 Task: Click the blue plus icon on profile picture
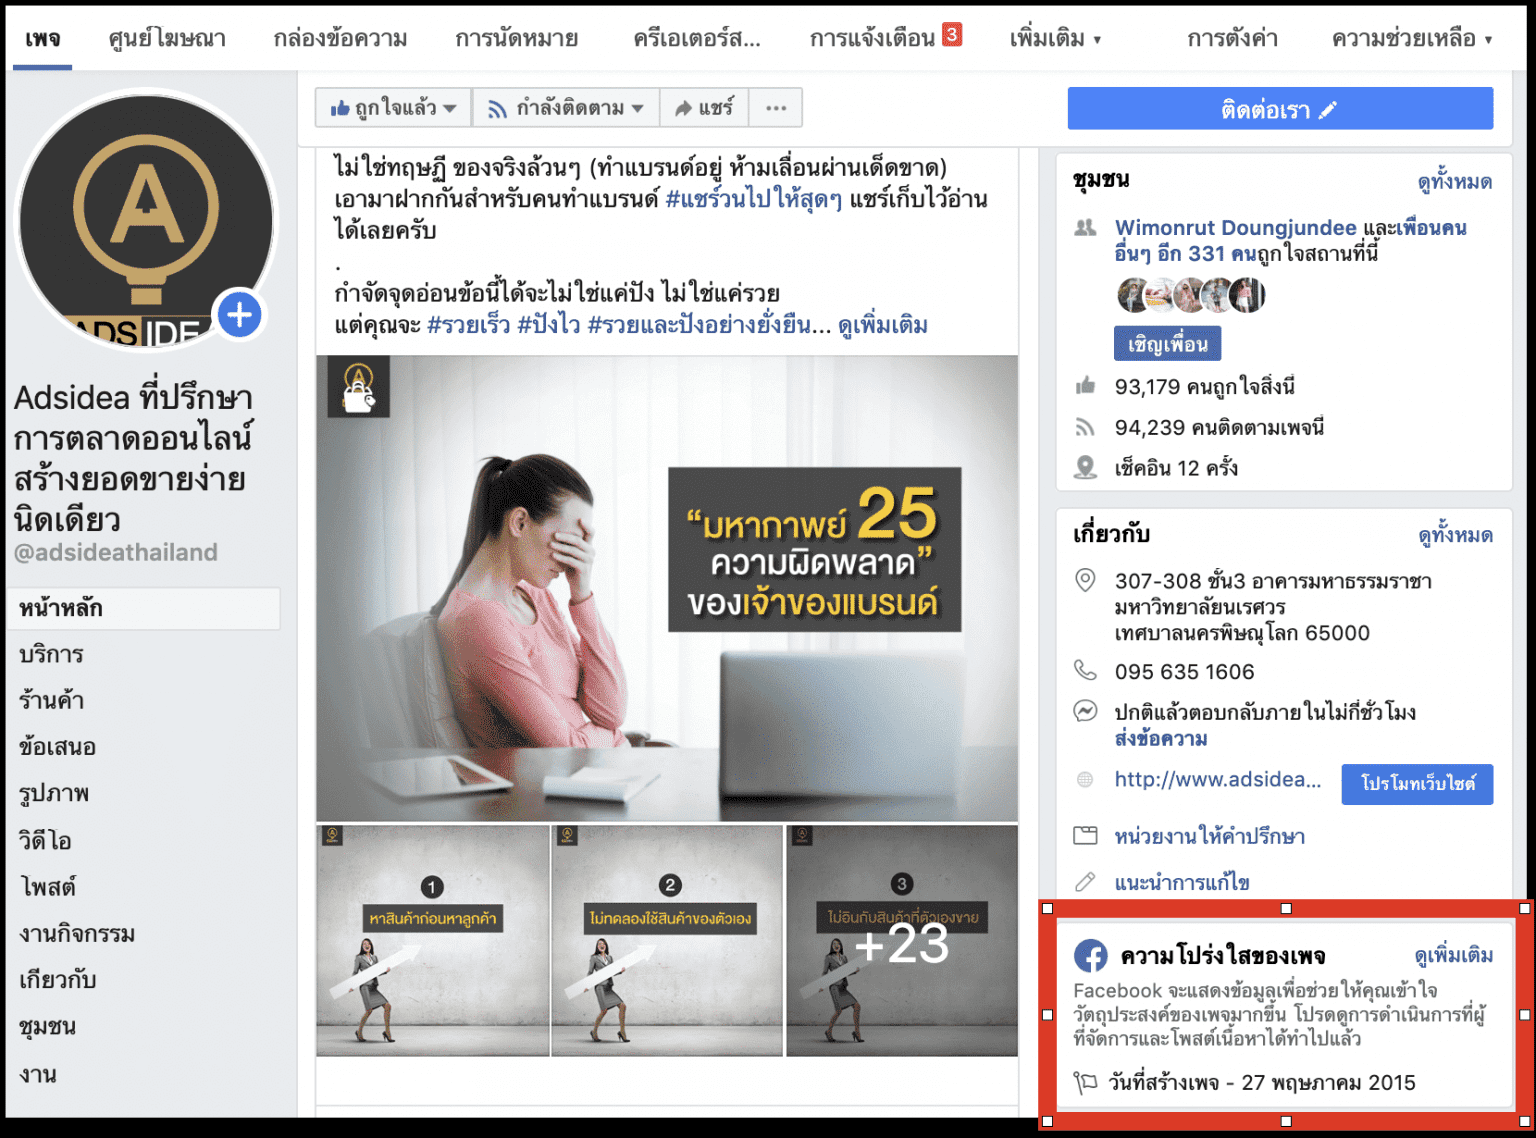click(240, 315)
